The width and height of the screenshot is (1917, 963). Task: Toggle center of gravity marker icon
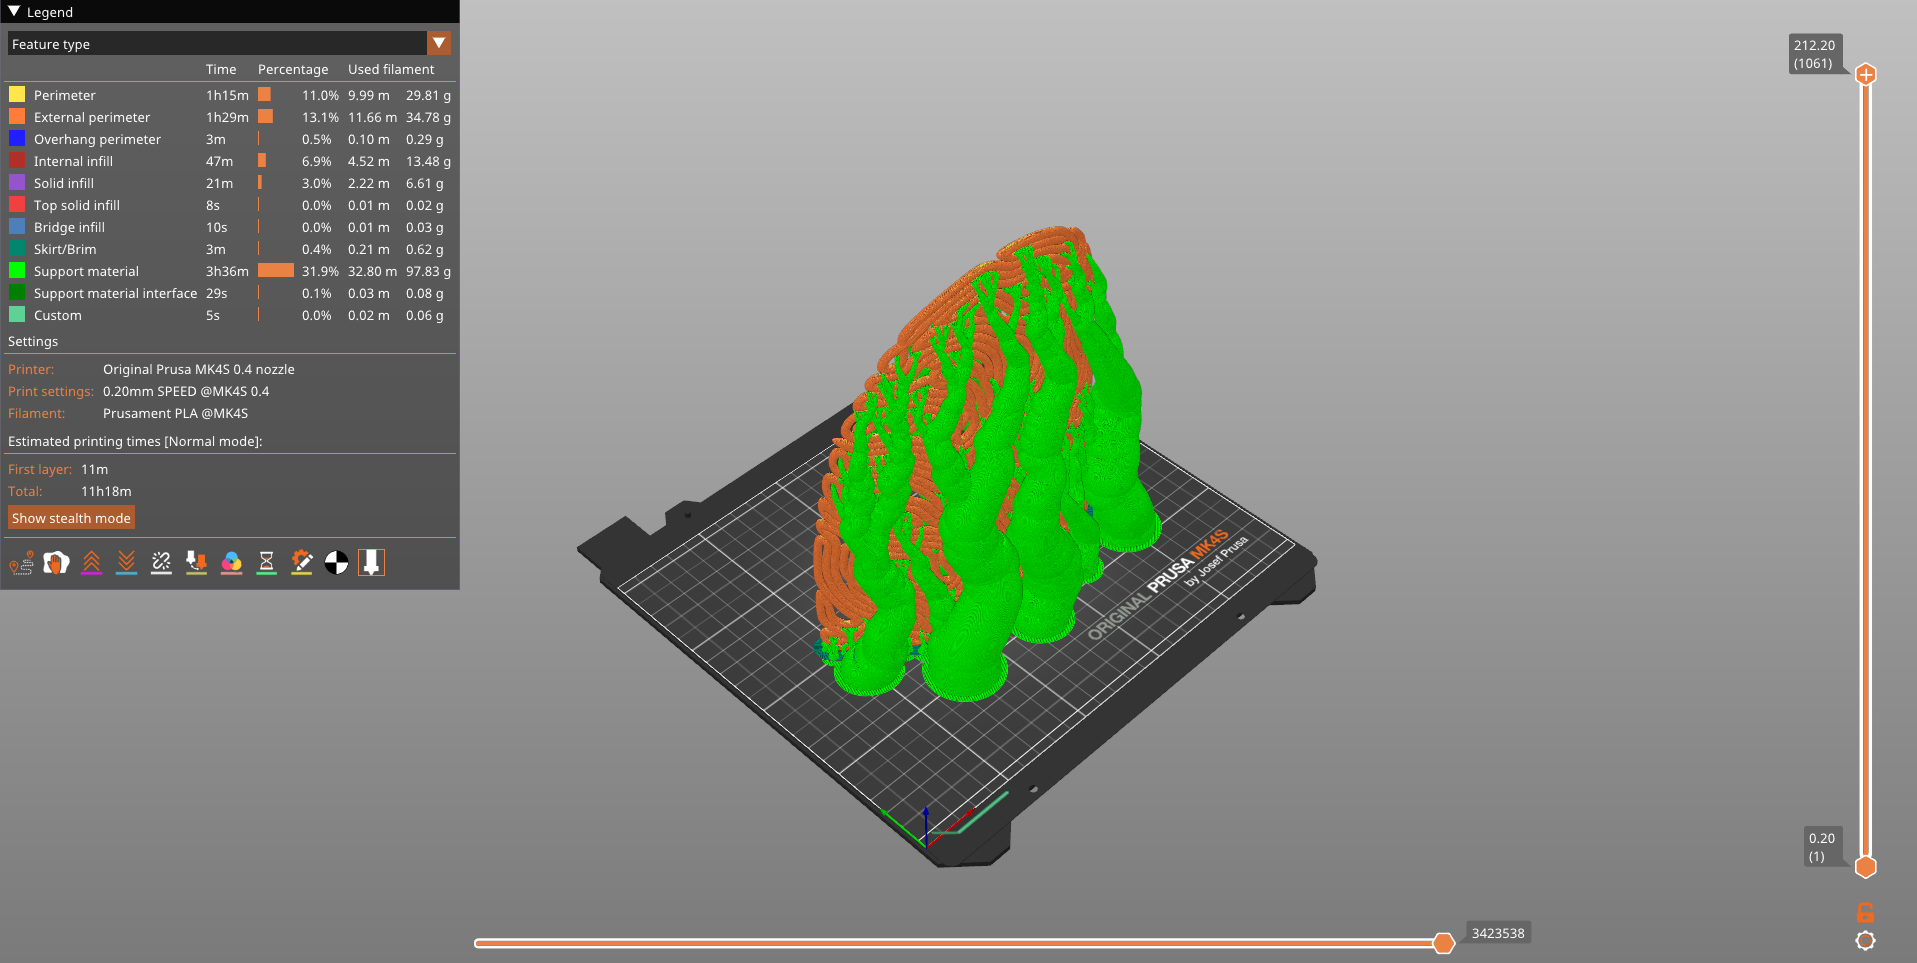(336, 563)
